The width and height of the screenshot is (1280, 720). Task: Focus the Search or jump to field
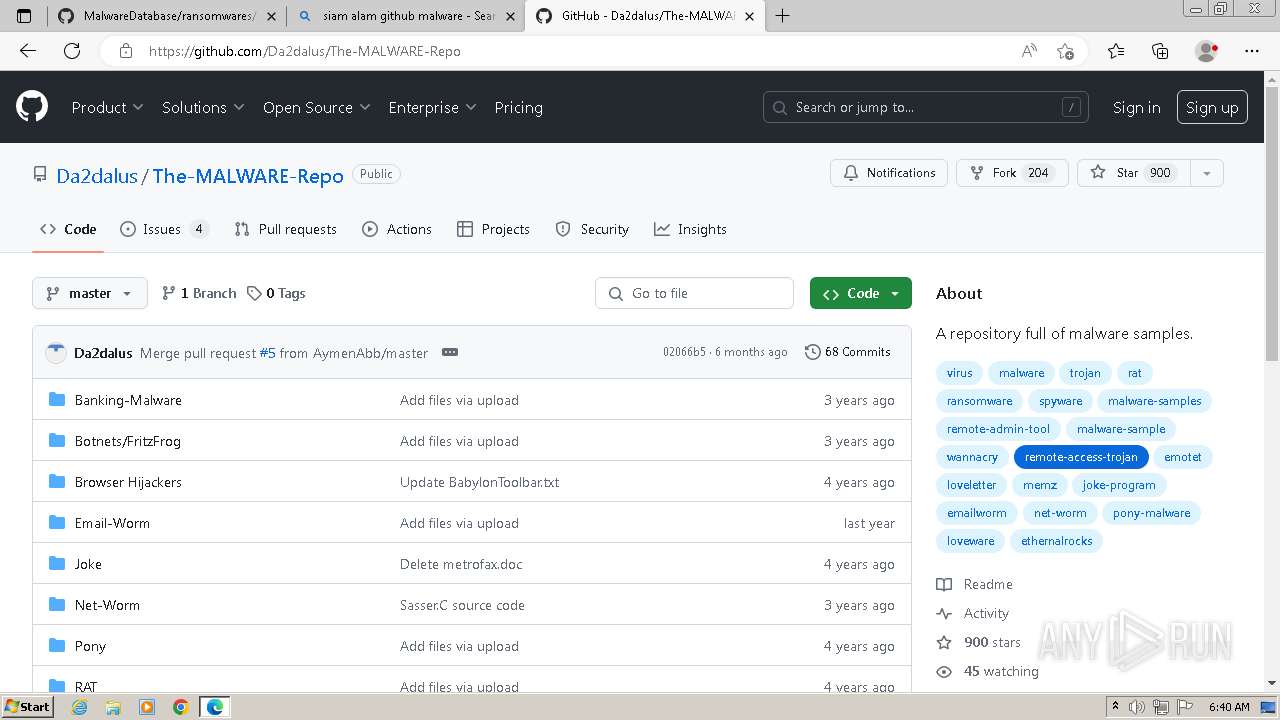(926, 107)
